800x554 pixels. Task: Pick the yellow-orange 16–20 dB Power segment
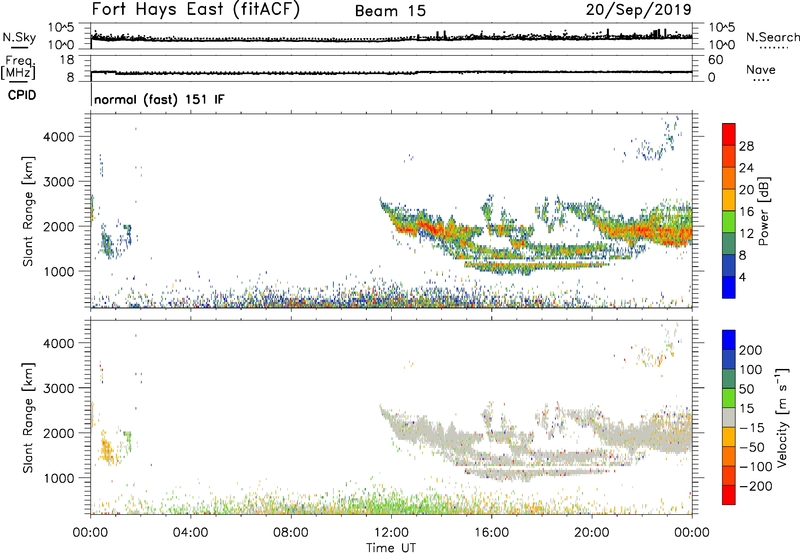(729, 200)
